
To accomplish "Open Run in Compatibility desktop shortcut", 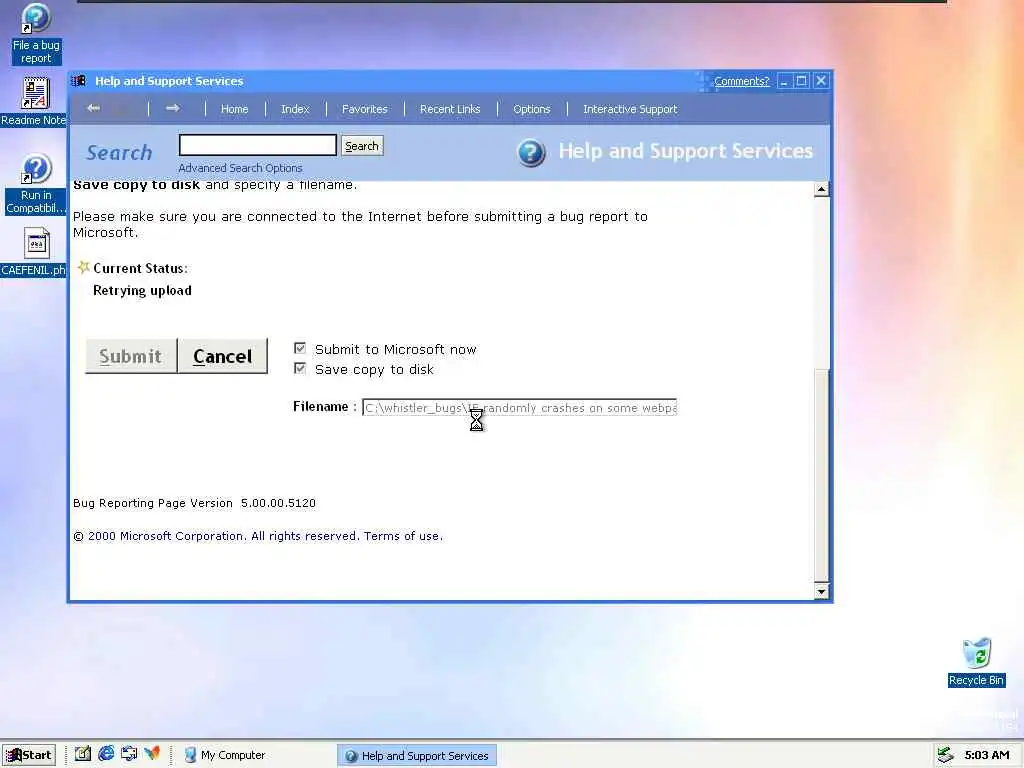I will click(36, 184).
